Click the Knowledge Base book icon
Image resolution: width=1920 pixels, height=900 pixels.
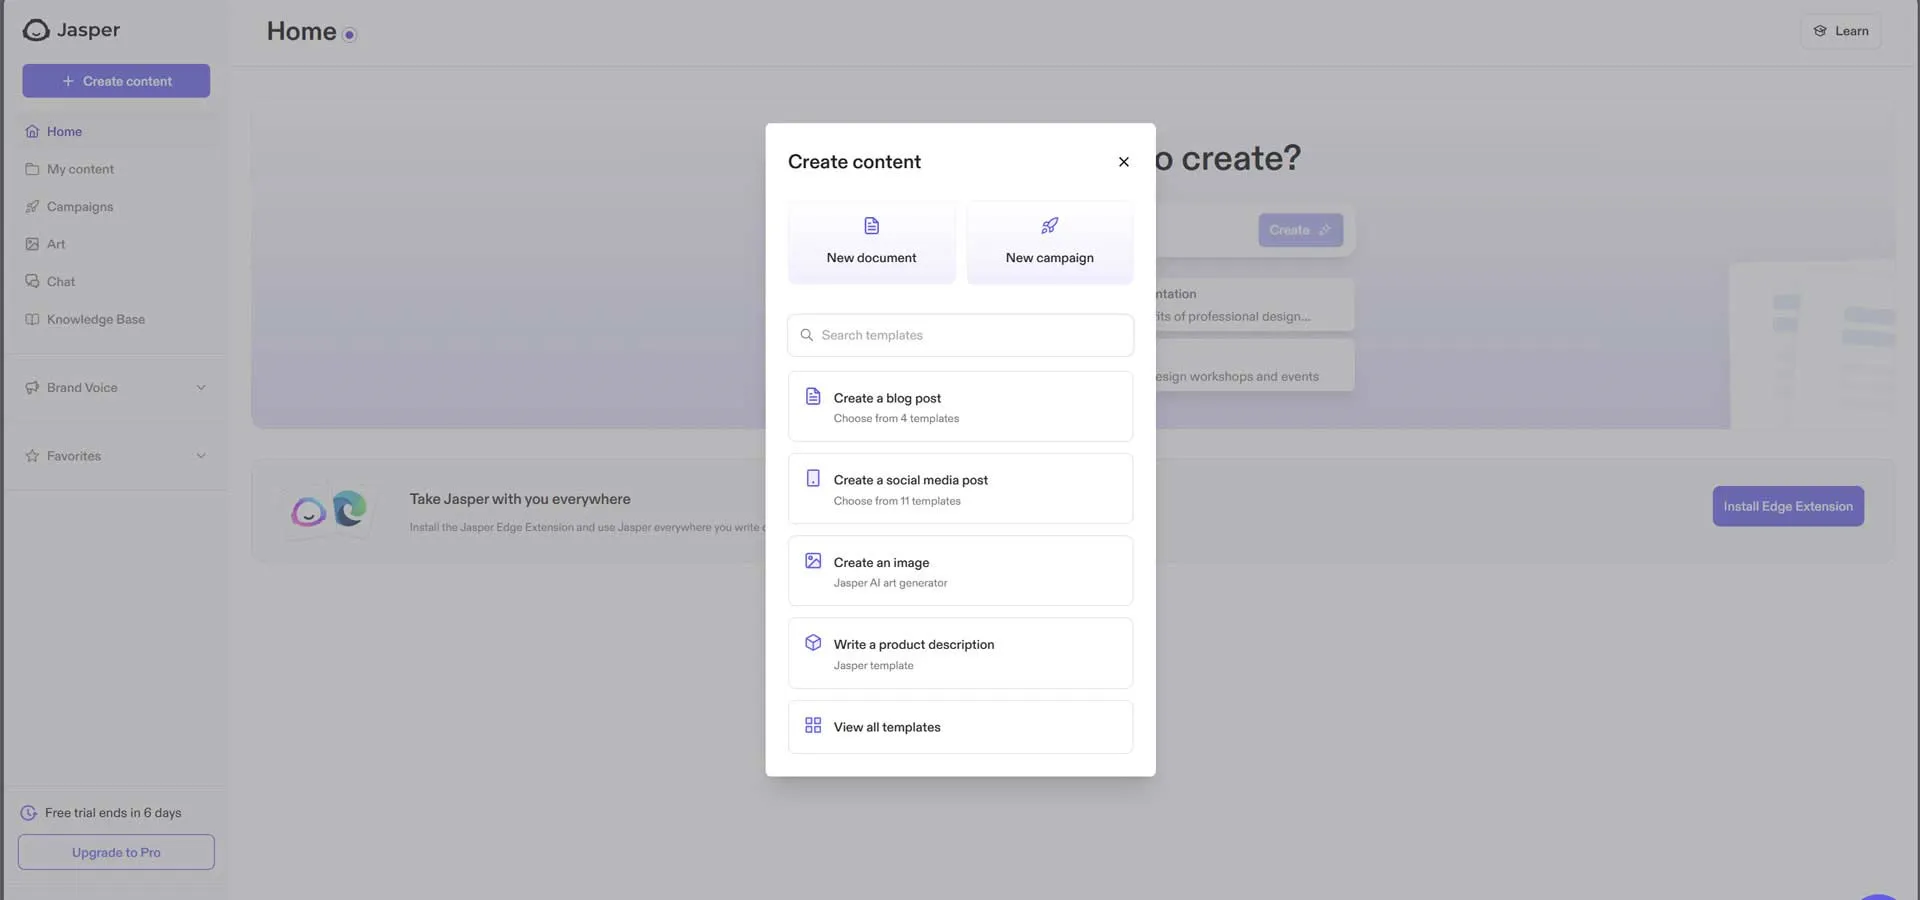click(x=32, y=320)
